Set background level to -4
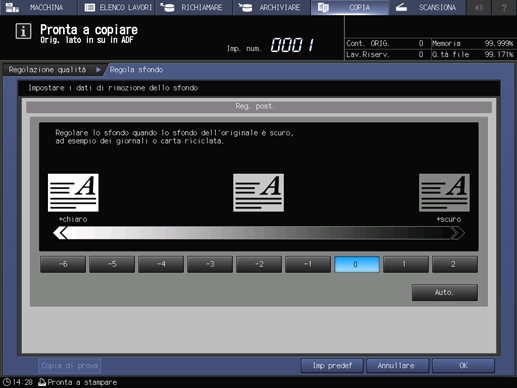The height and width of the screenshot is (388, 517). tap(161, 264)
